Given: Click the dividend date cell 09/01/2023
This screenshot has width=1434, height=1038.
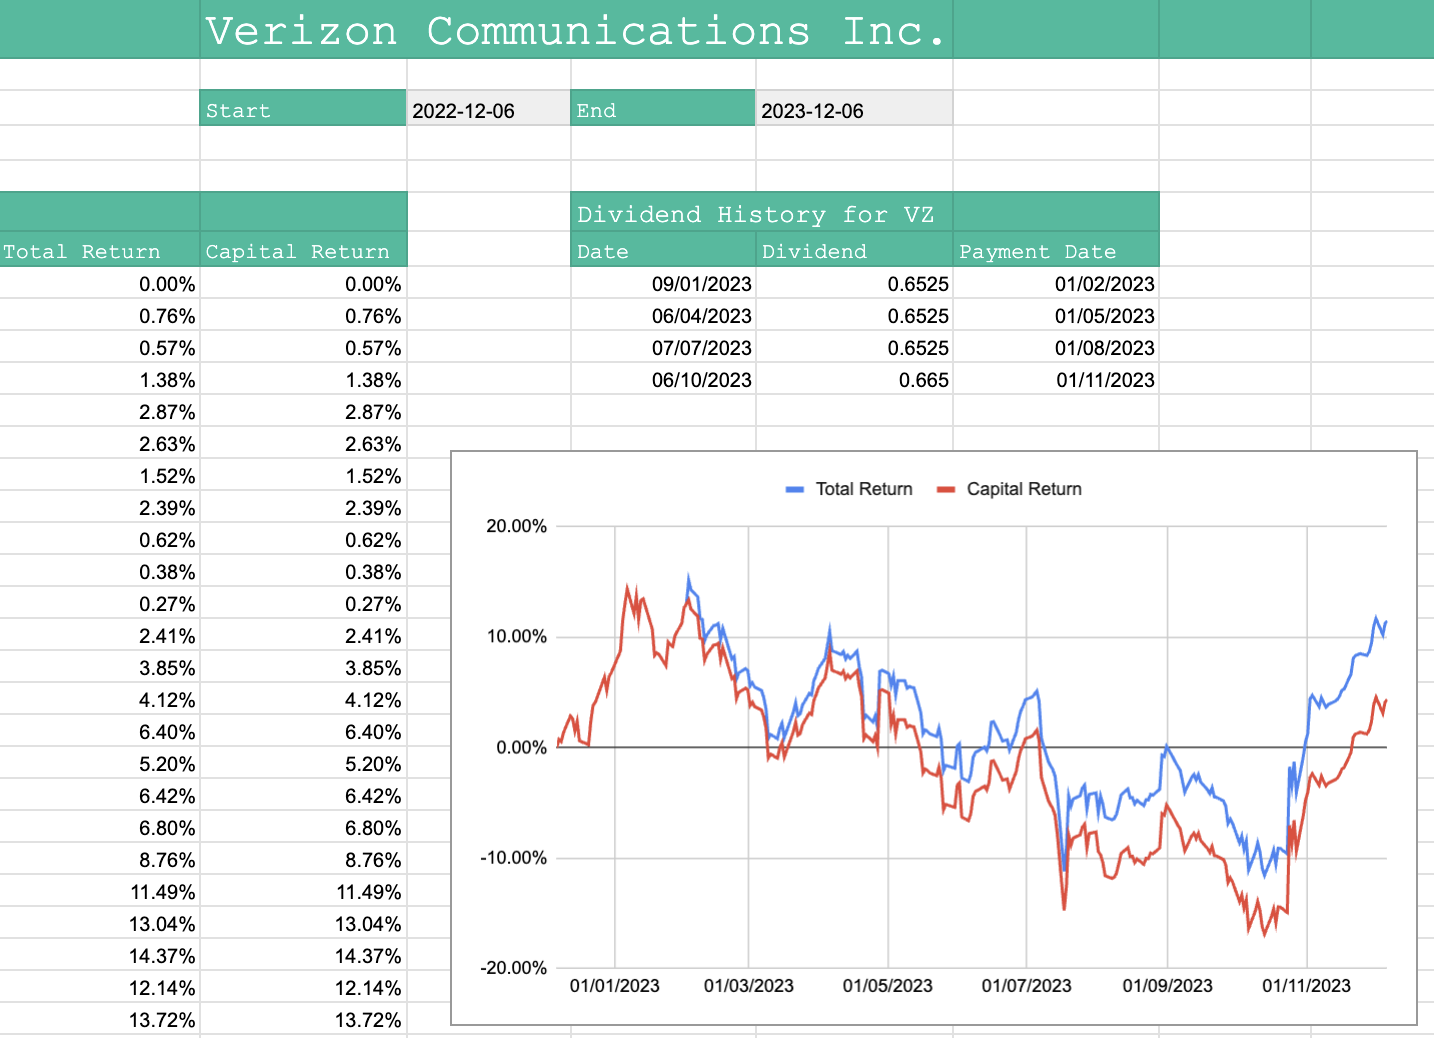Looking at the screenshot, I should [x=662, y=284].
